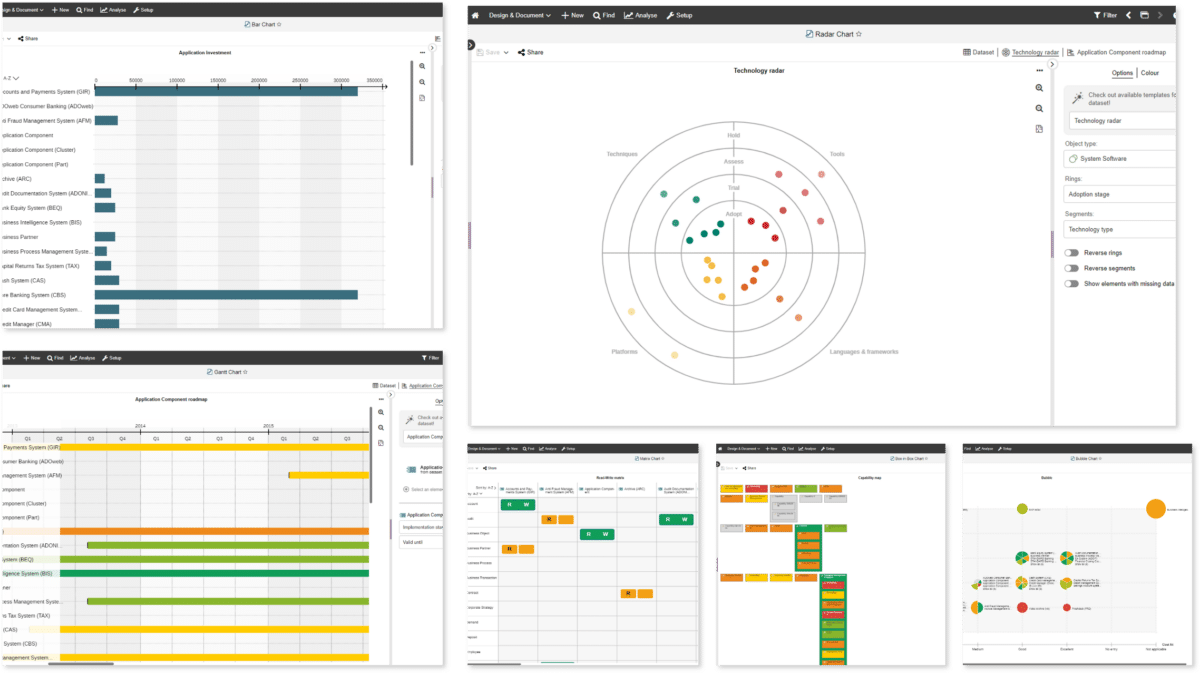The width and height of the screenshot is (1200, 673).
Task: Enable Reverse rings
Action: point(1071,253)
